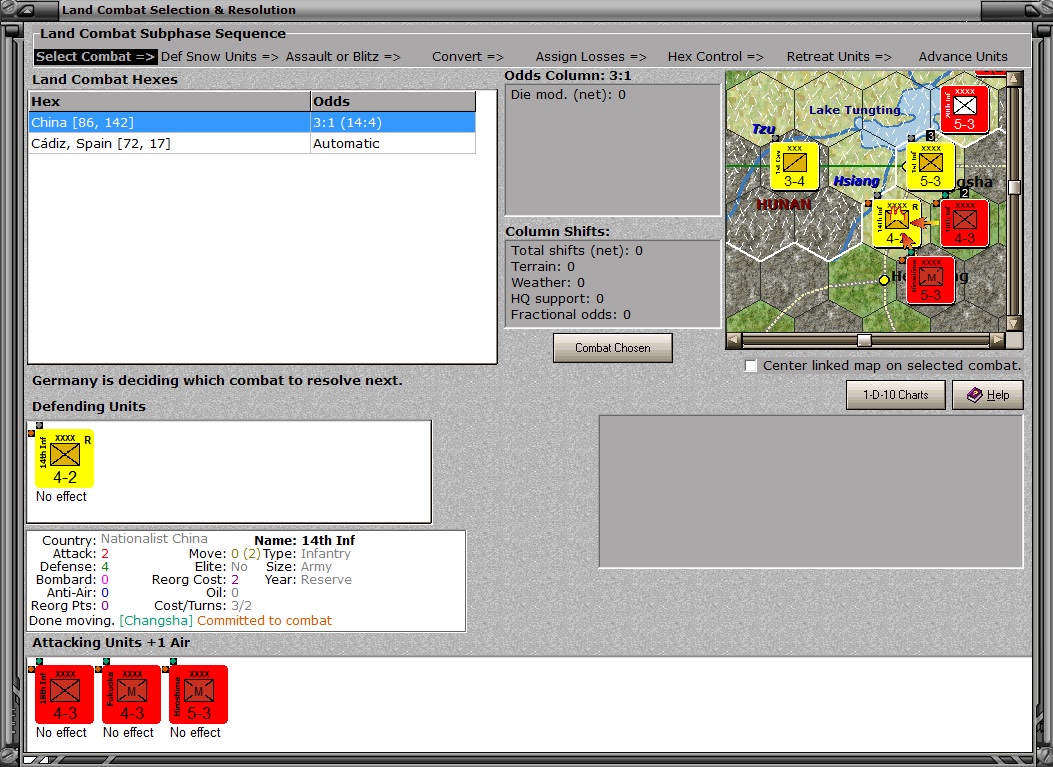The height and width of the screenshot is (767, 1053).
Task: Click the Fractional odds: 0 line
Action: (x=570, y=314)
